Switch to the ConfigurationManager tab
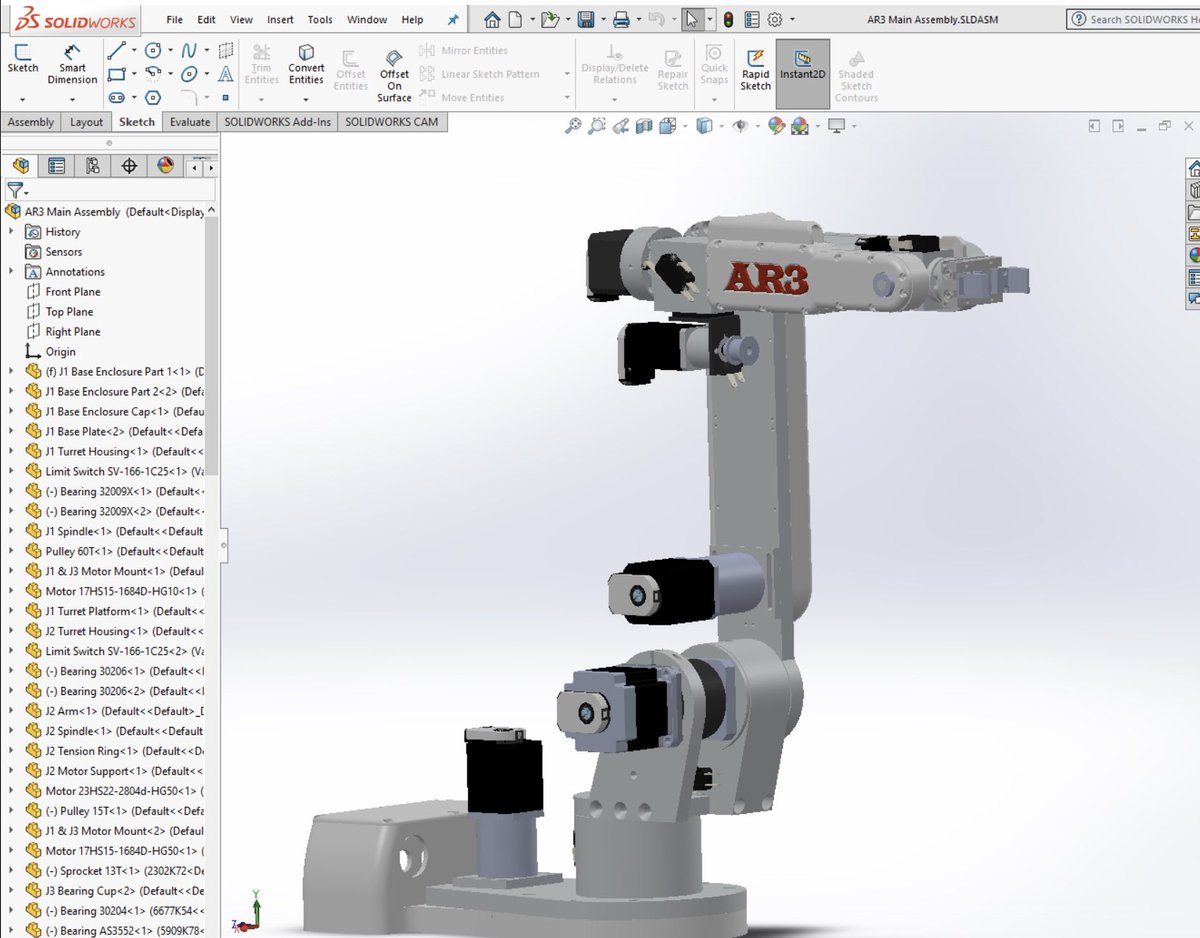The image size is (1200, 938). [x=92, y=165]
